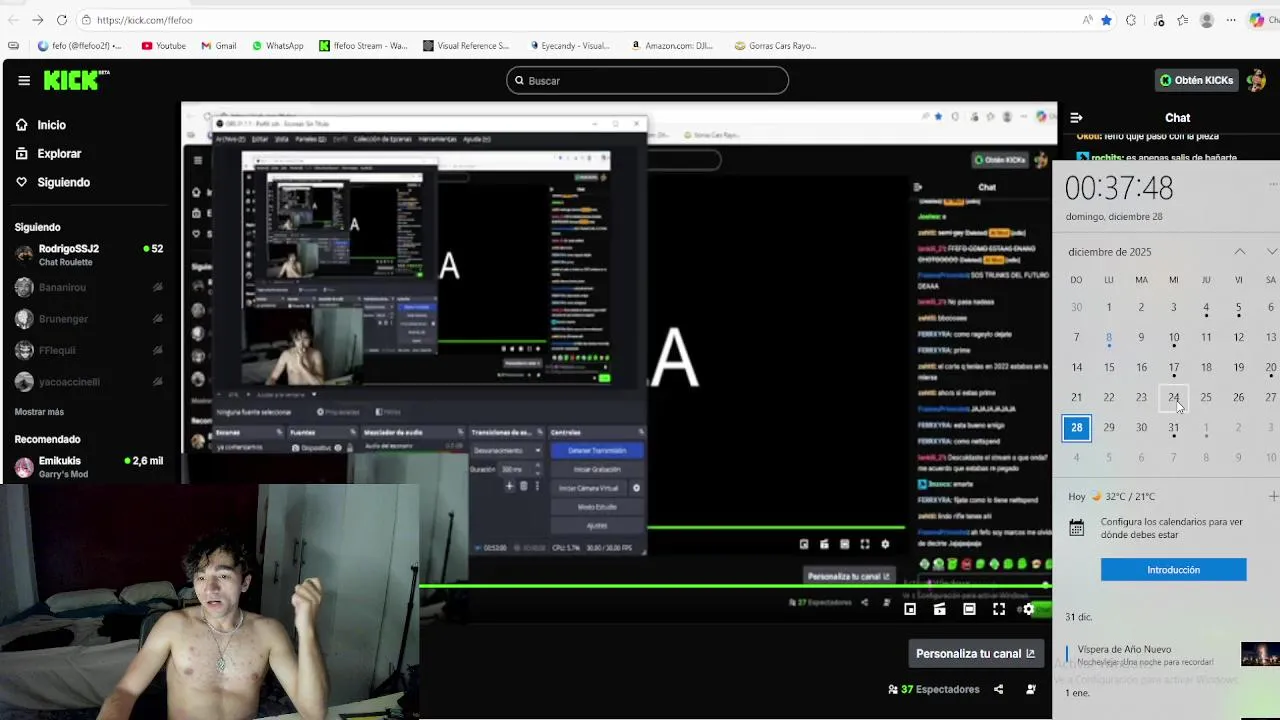This screenshot has width=1280, height=720.
Task: Click the 00:37:48 clock display
Action: pos(1118,188)
